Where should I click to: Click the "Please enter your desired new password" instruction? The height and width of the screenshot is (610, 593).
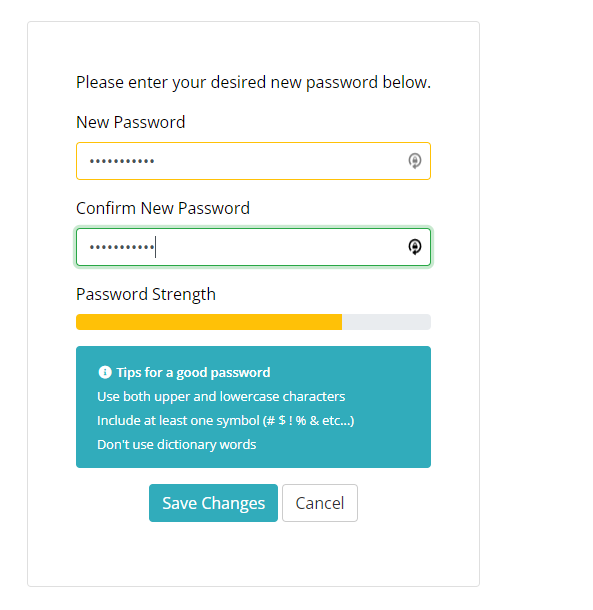coord(253,82)
